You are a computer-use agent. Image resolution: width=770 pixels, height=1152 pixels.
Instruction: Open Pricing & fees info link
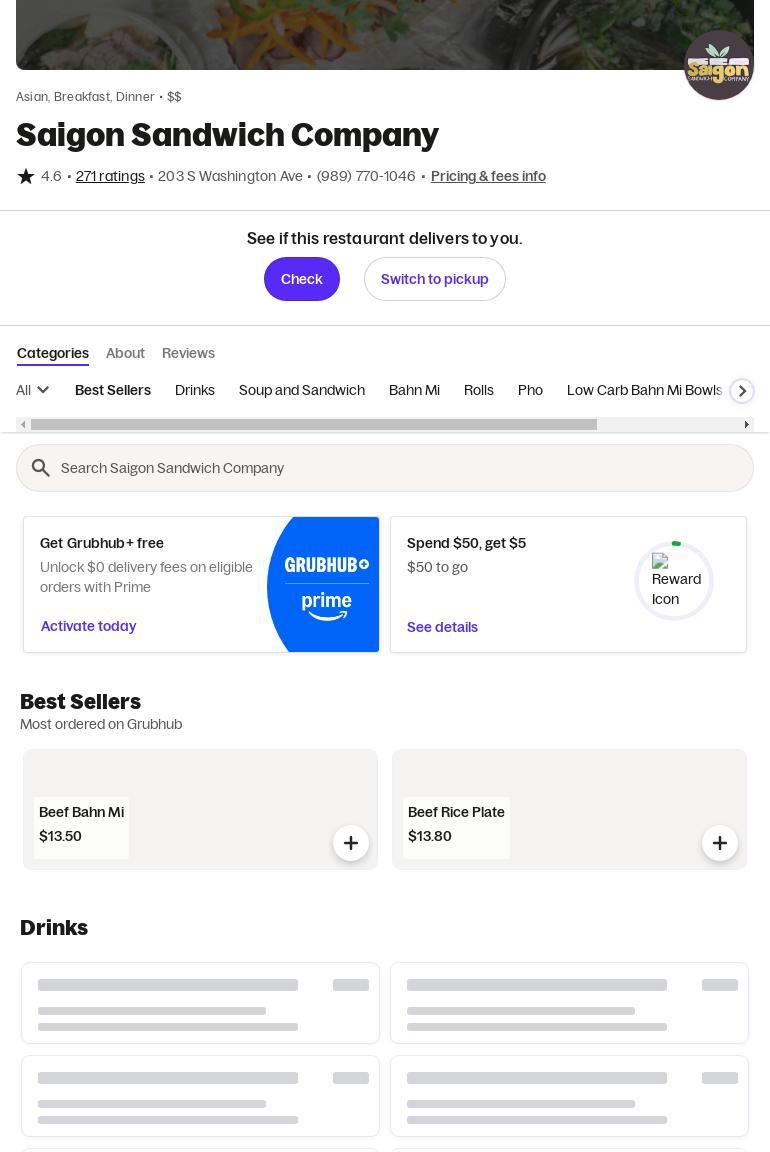[488, 176]
